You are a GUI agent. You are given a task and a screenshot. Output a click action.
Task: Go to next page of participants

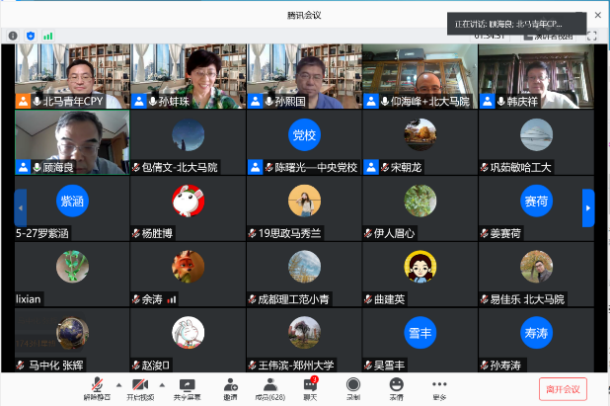tap(588, 208)
